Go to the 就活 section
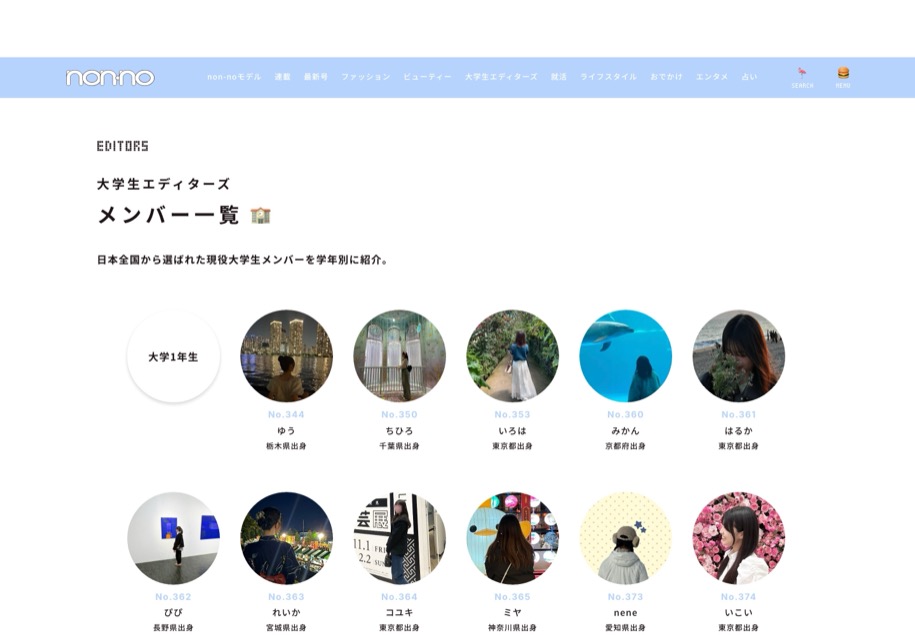Image resolution: width=915 pixels, height=635 pixels. (558, 76)
